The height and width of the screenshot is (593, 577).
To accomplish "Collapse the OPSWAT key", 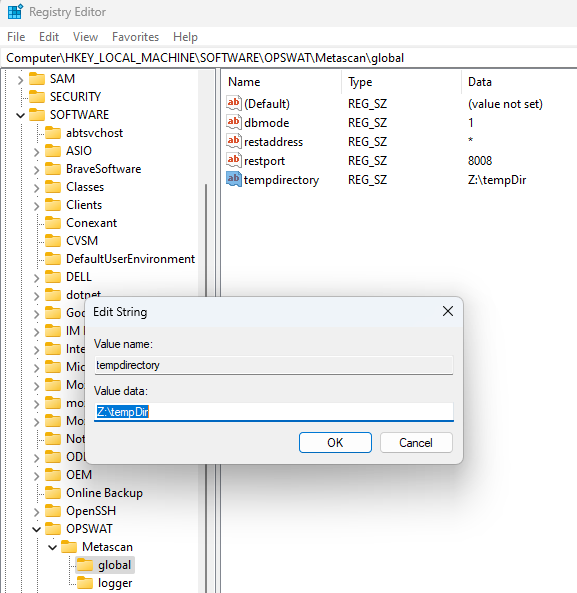I will point(36,529).
